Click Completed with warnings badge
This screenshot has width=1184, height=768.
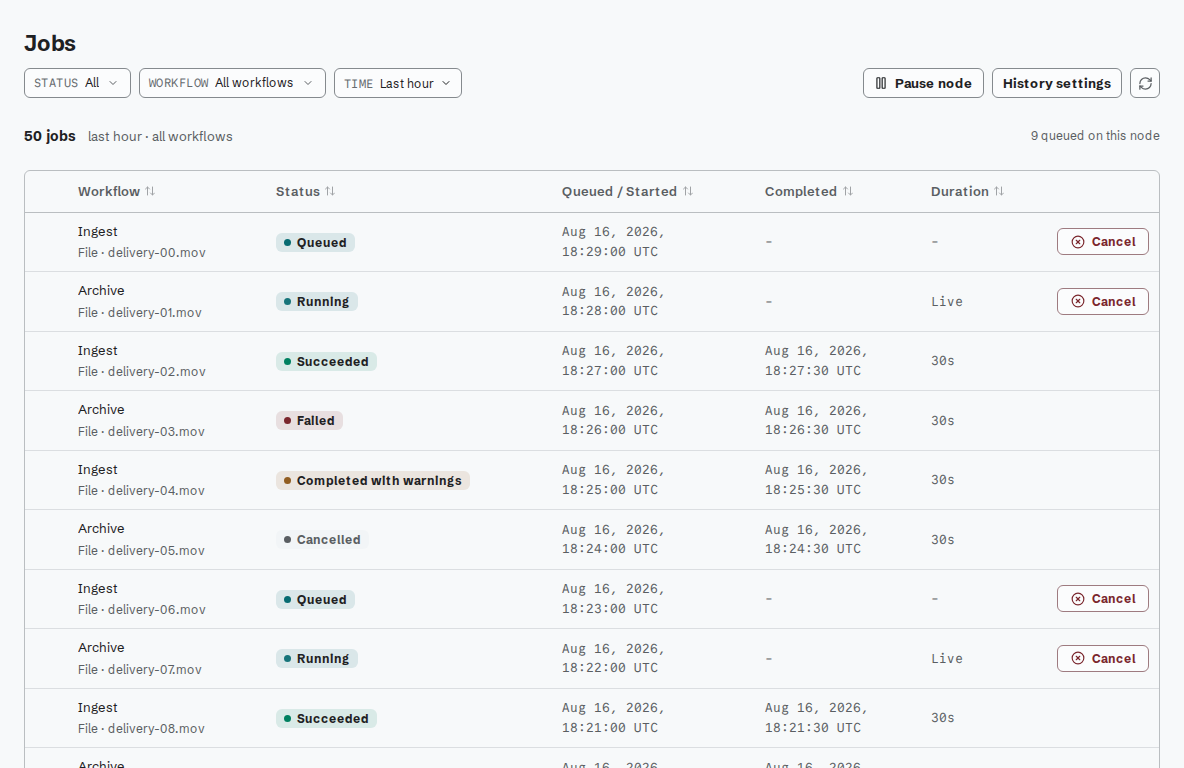point(372,480)
